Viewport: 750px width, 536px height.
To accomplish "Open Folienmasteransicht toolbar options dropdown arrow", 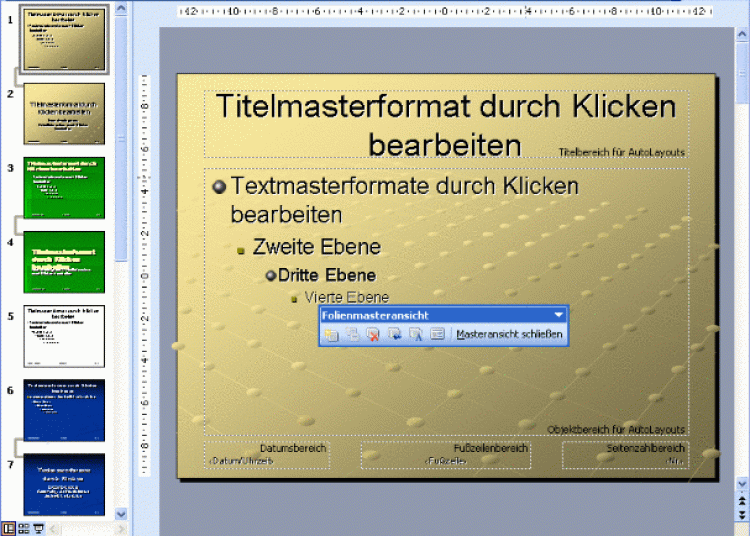I will pyautogui.click(x=559, y=314).
